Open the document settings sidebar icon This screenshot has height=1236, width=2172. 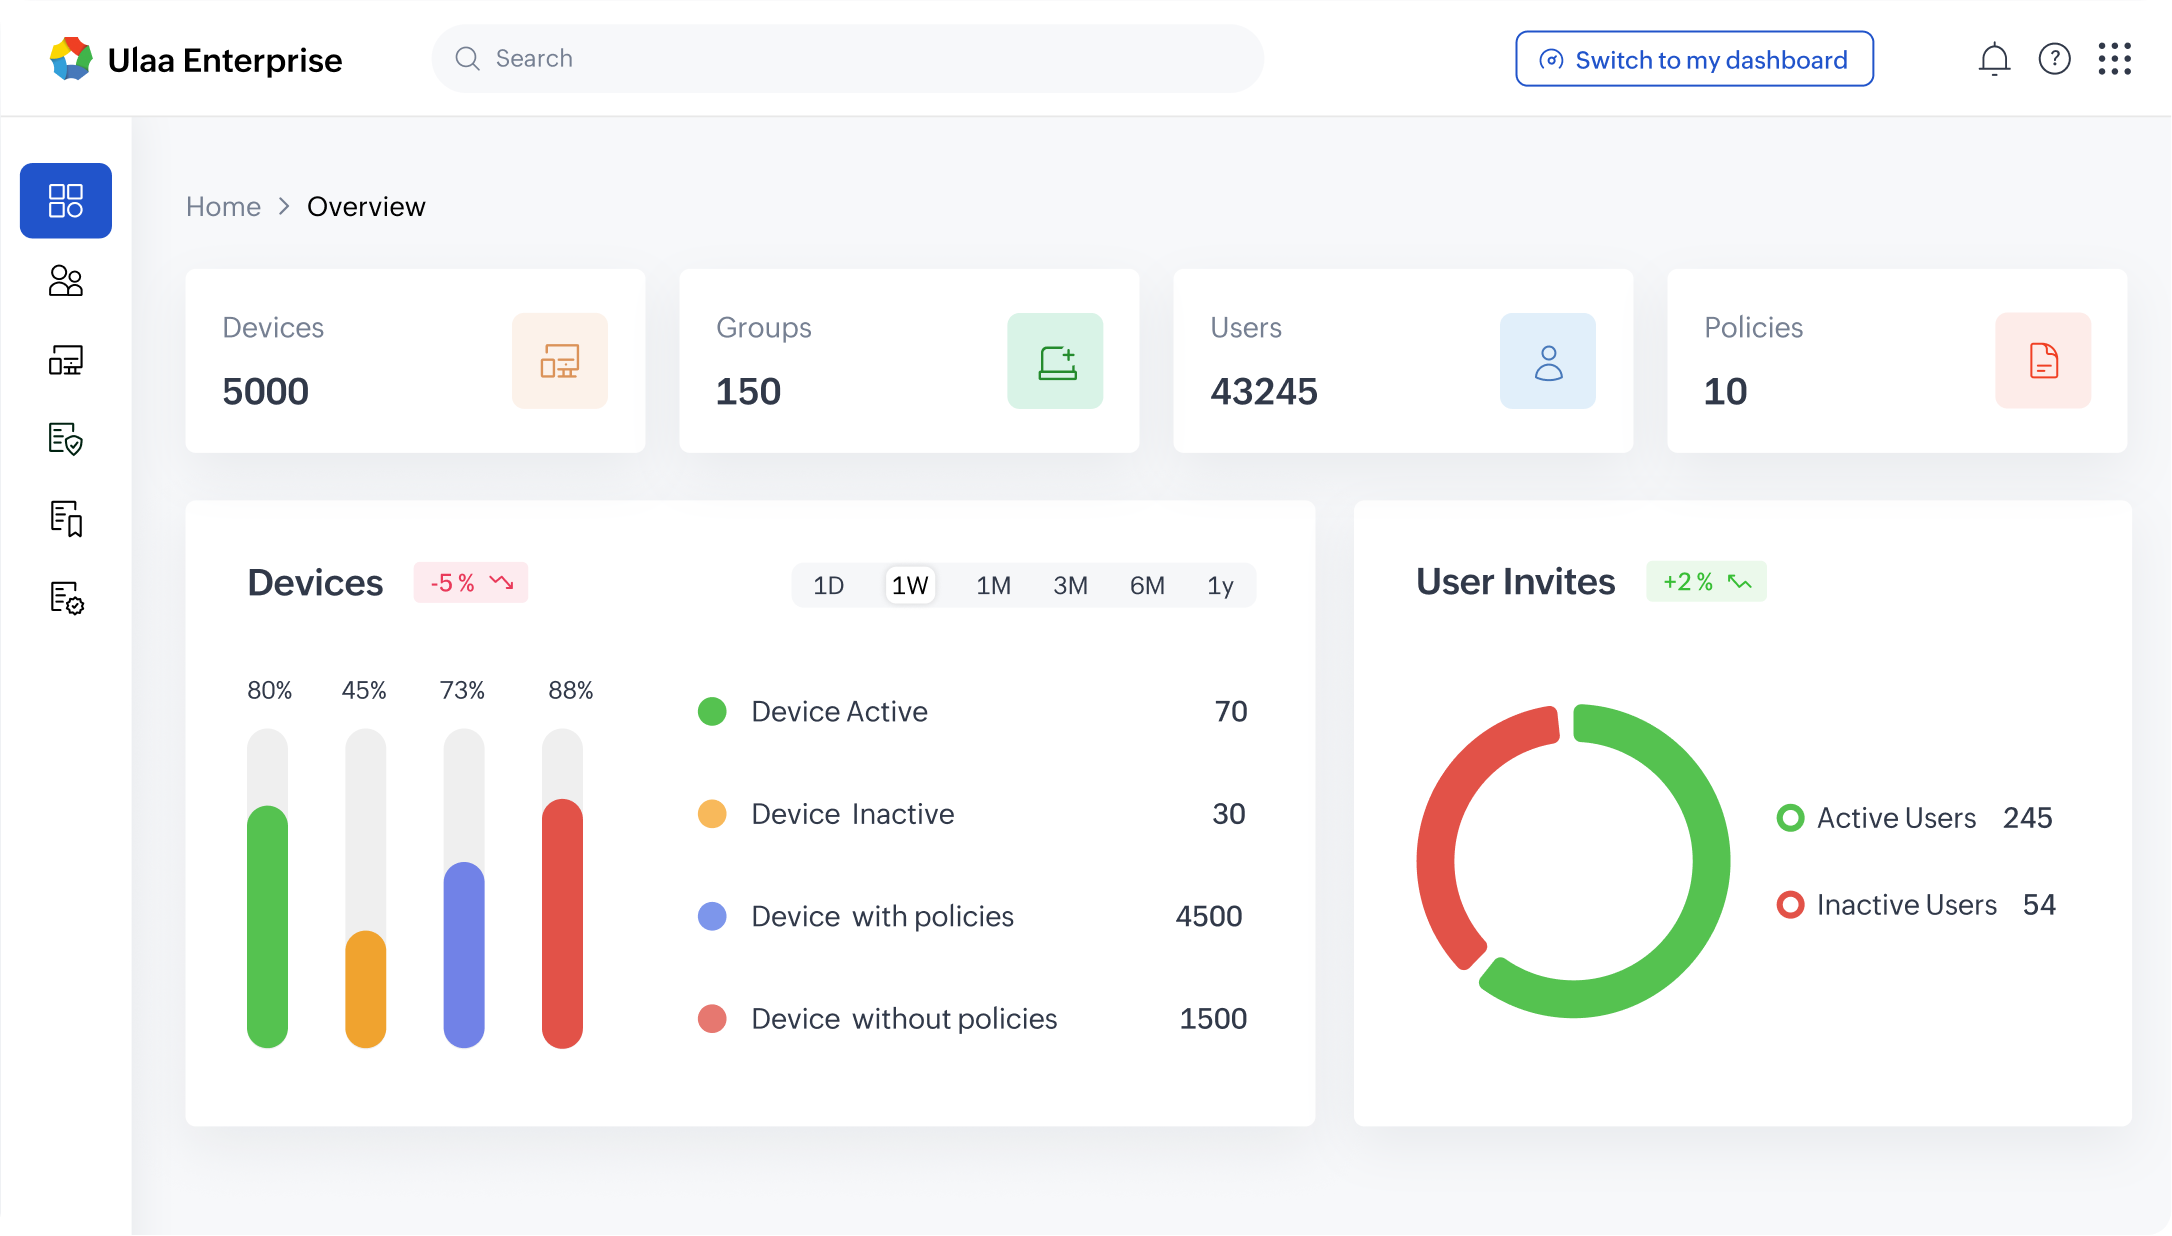(66, 598)
